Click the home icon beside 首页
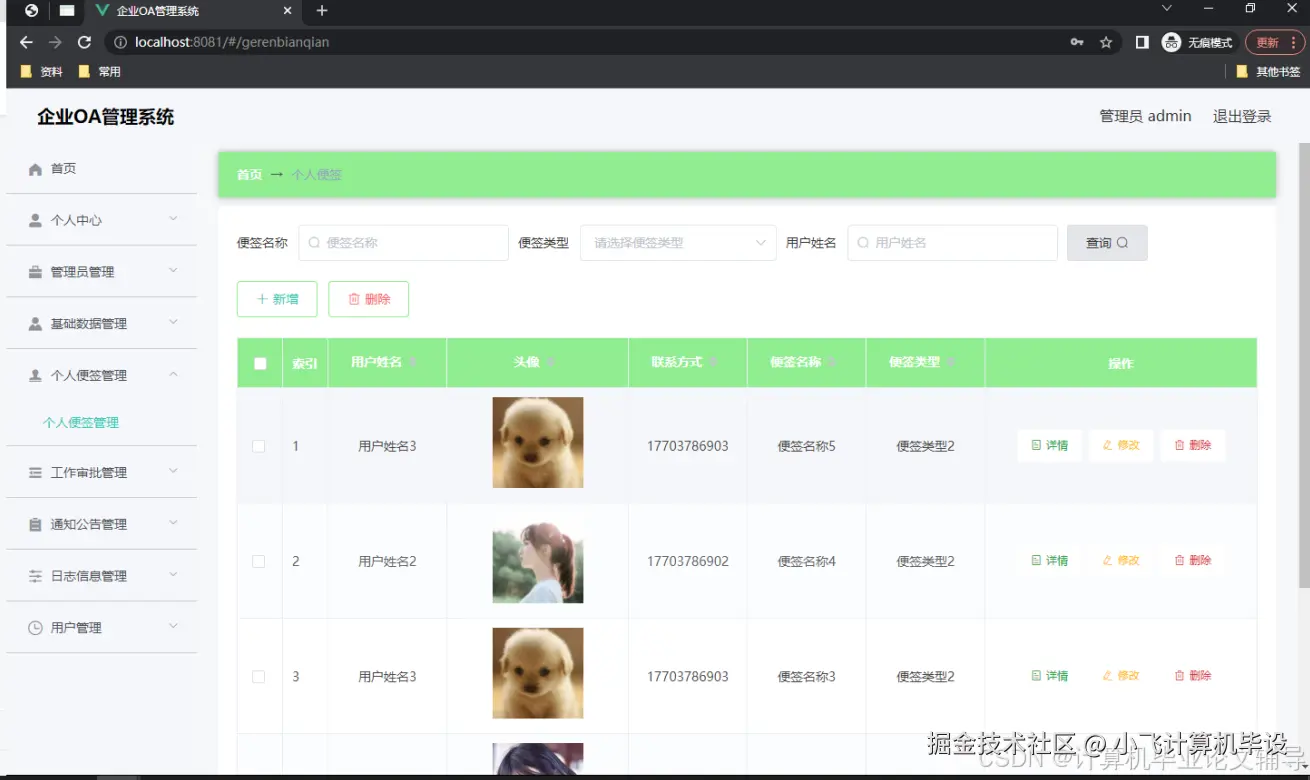 click(x=36, y=169)
